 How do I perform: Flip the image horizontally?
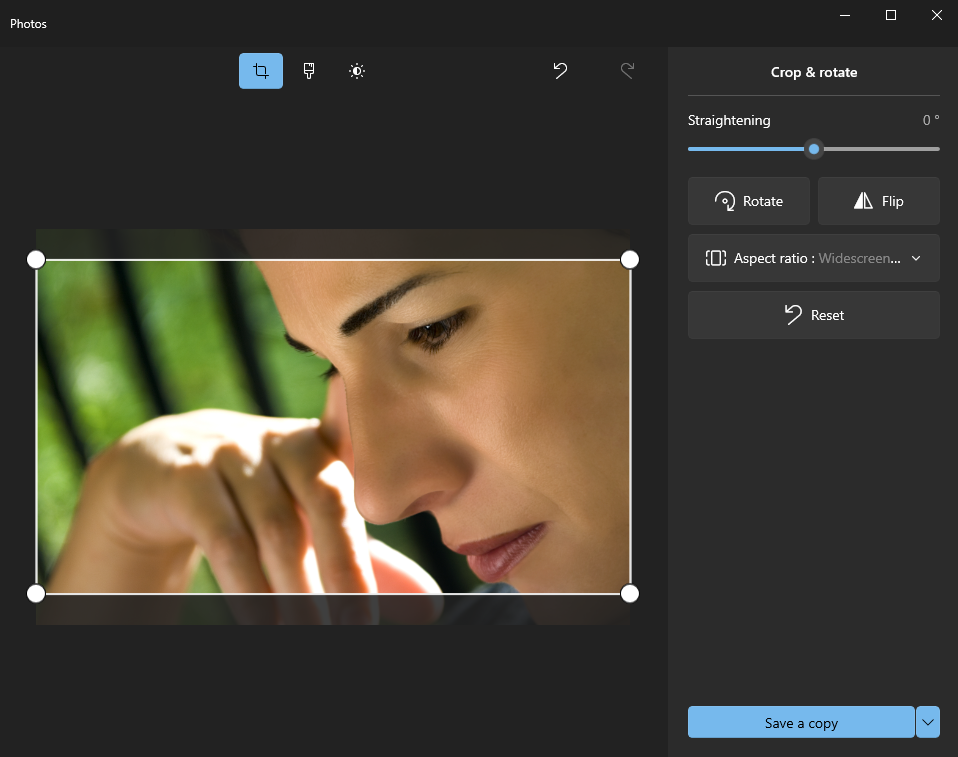[878, 201]
